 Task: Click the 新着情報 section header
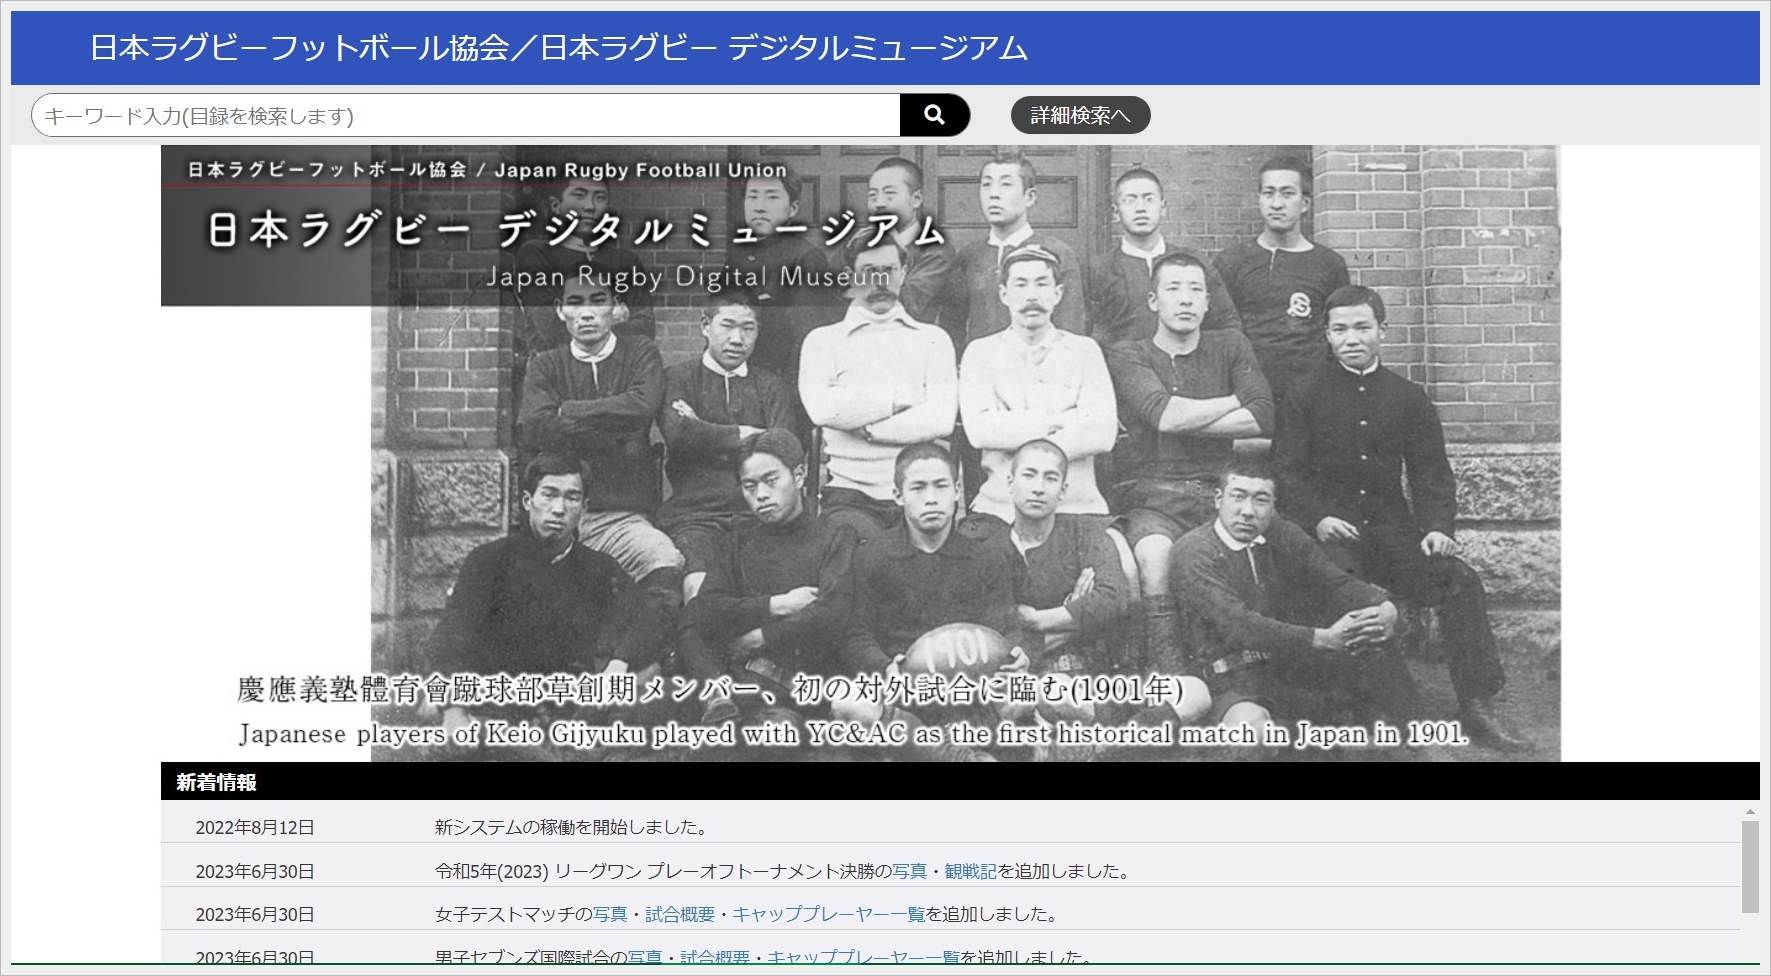[217, 782]
